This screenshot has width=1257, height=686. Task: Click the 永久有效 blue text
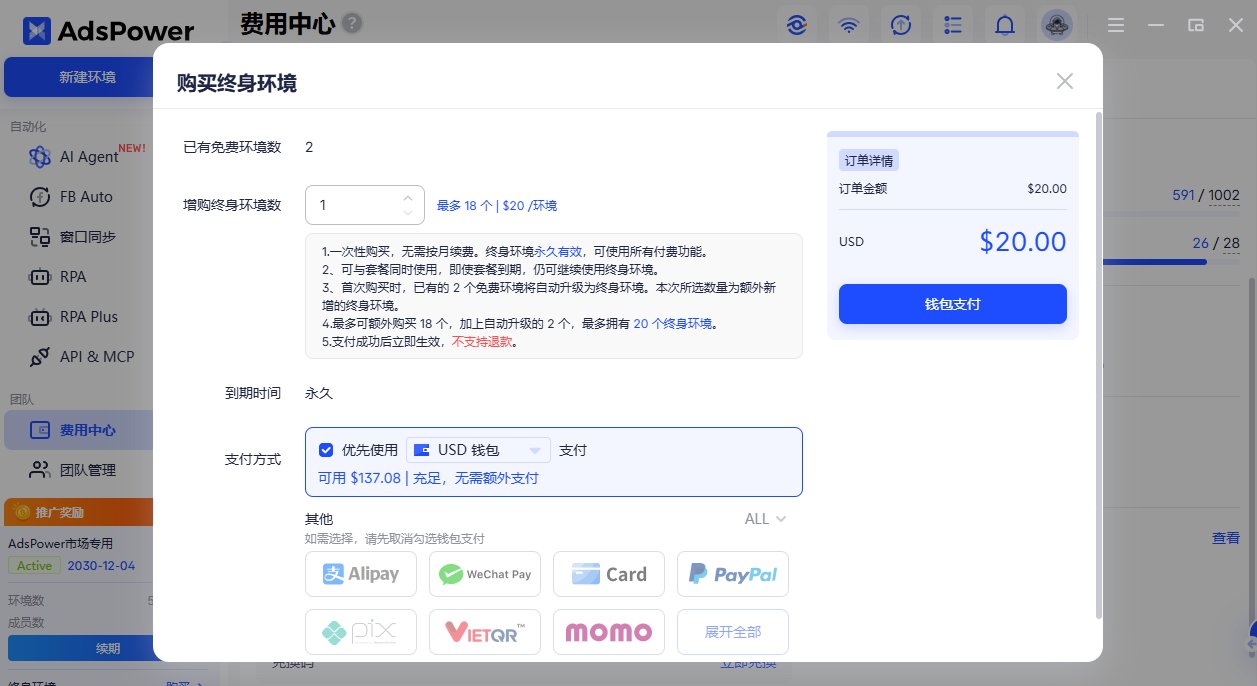[558, 251]
